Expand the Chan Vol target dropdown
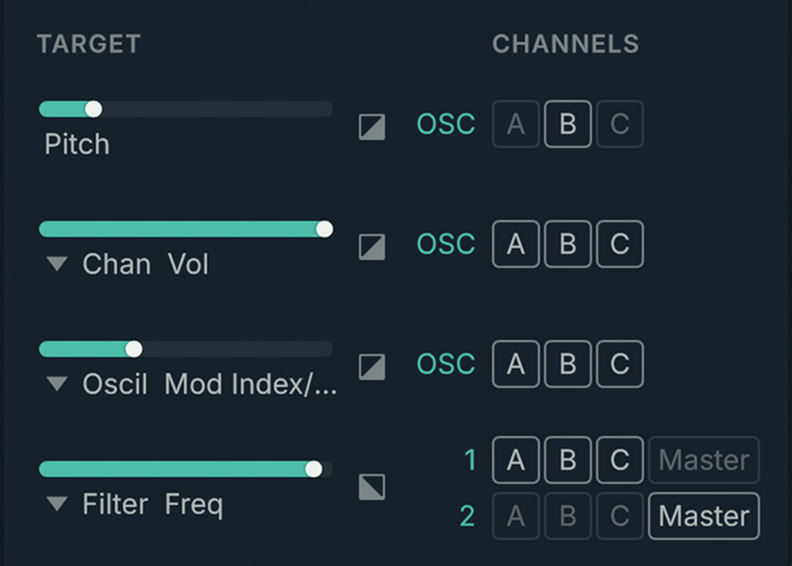The image size is (792, 566). (59, 265)
